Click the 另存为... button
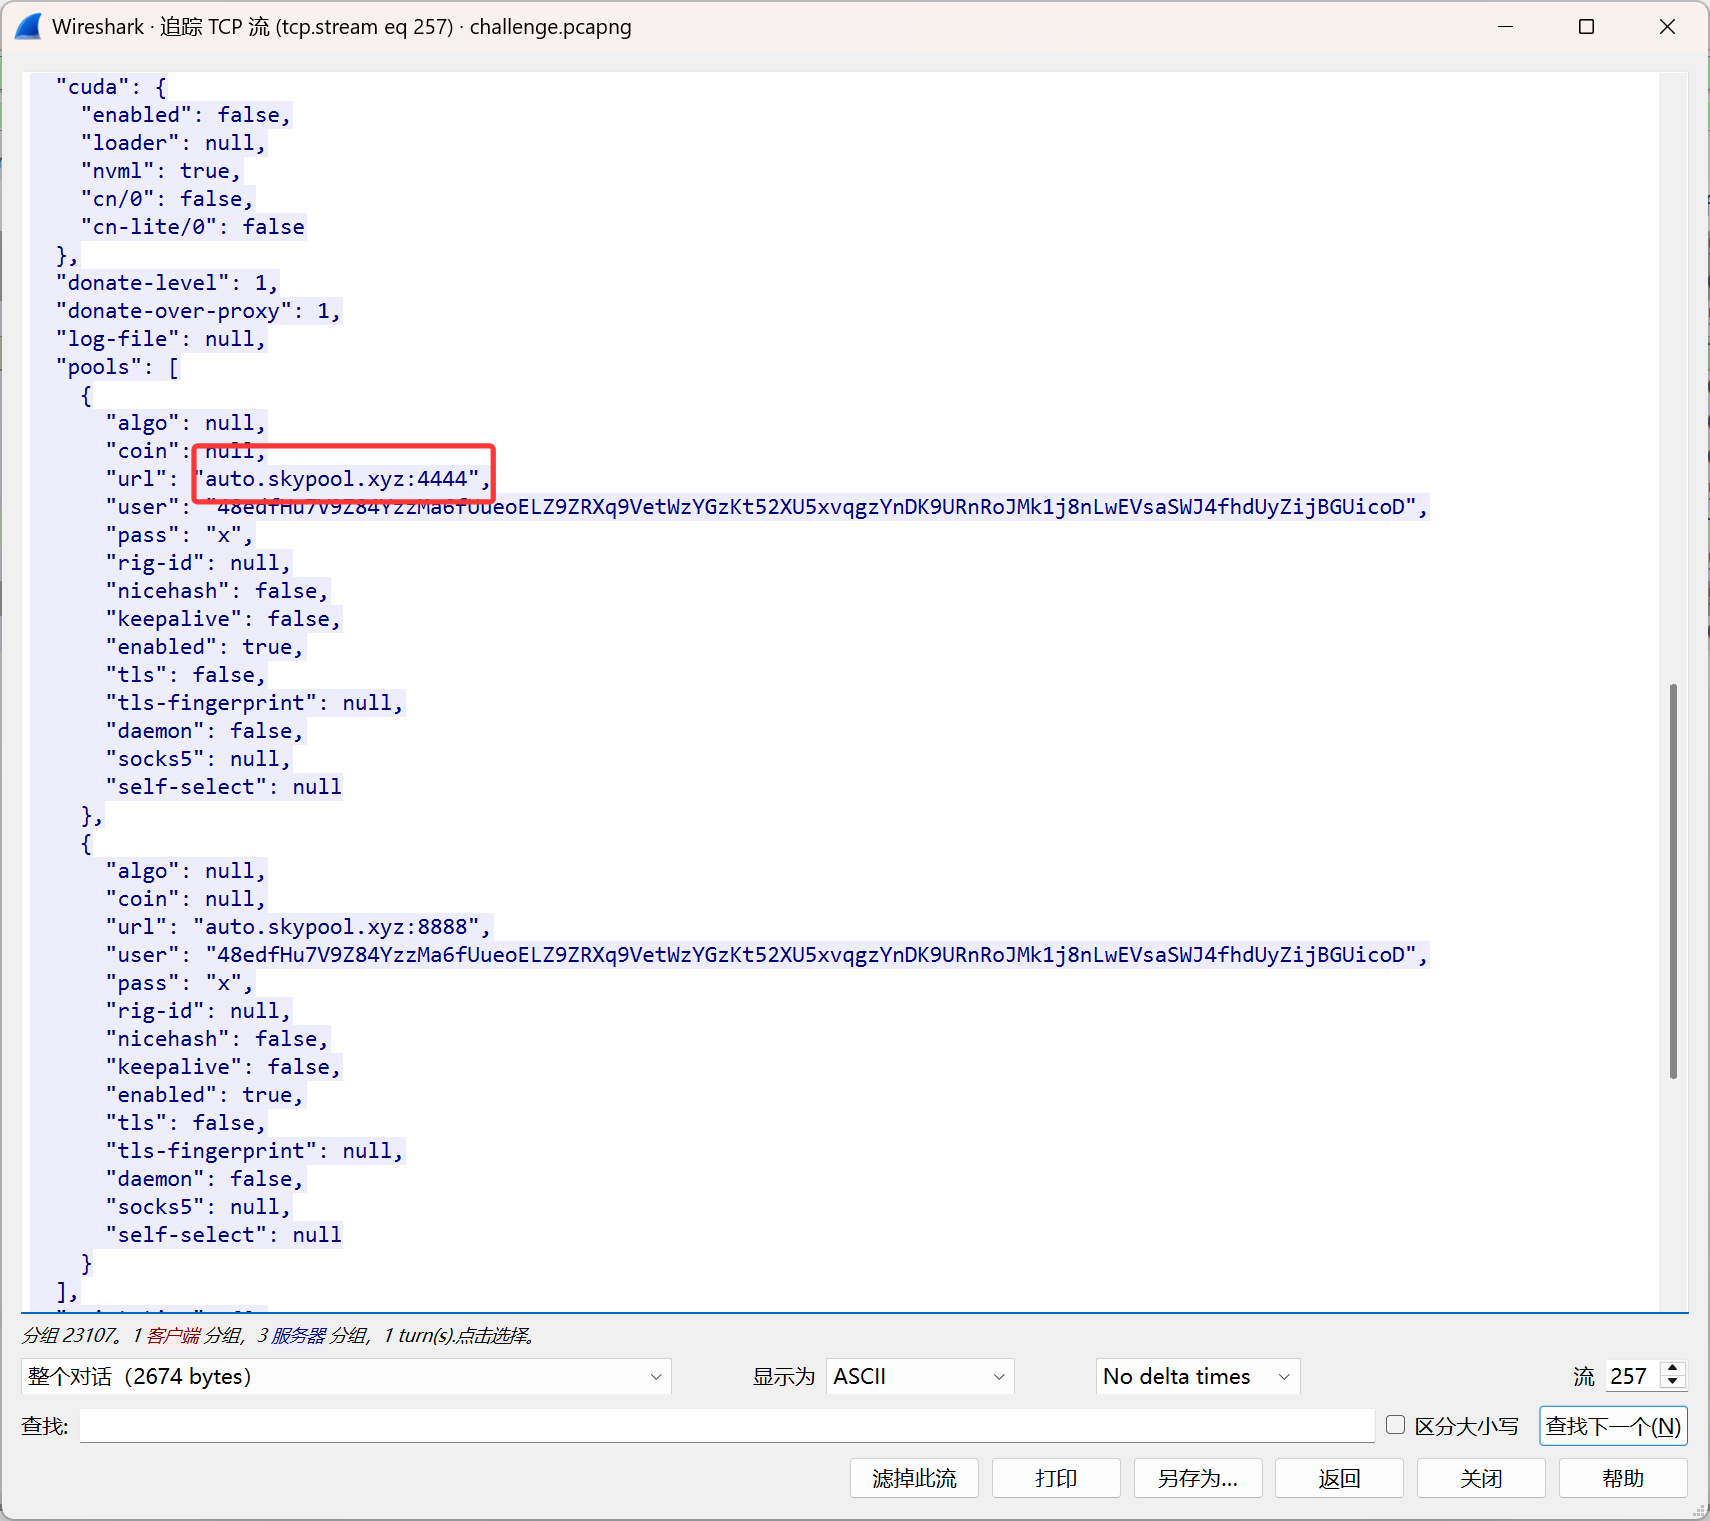The image size is (1710, 1521). point(1198,1478)
